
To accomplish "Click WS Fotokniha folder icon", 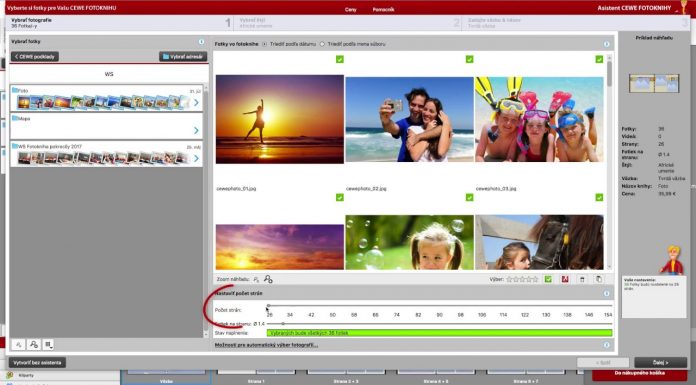I will 15,146.
